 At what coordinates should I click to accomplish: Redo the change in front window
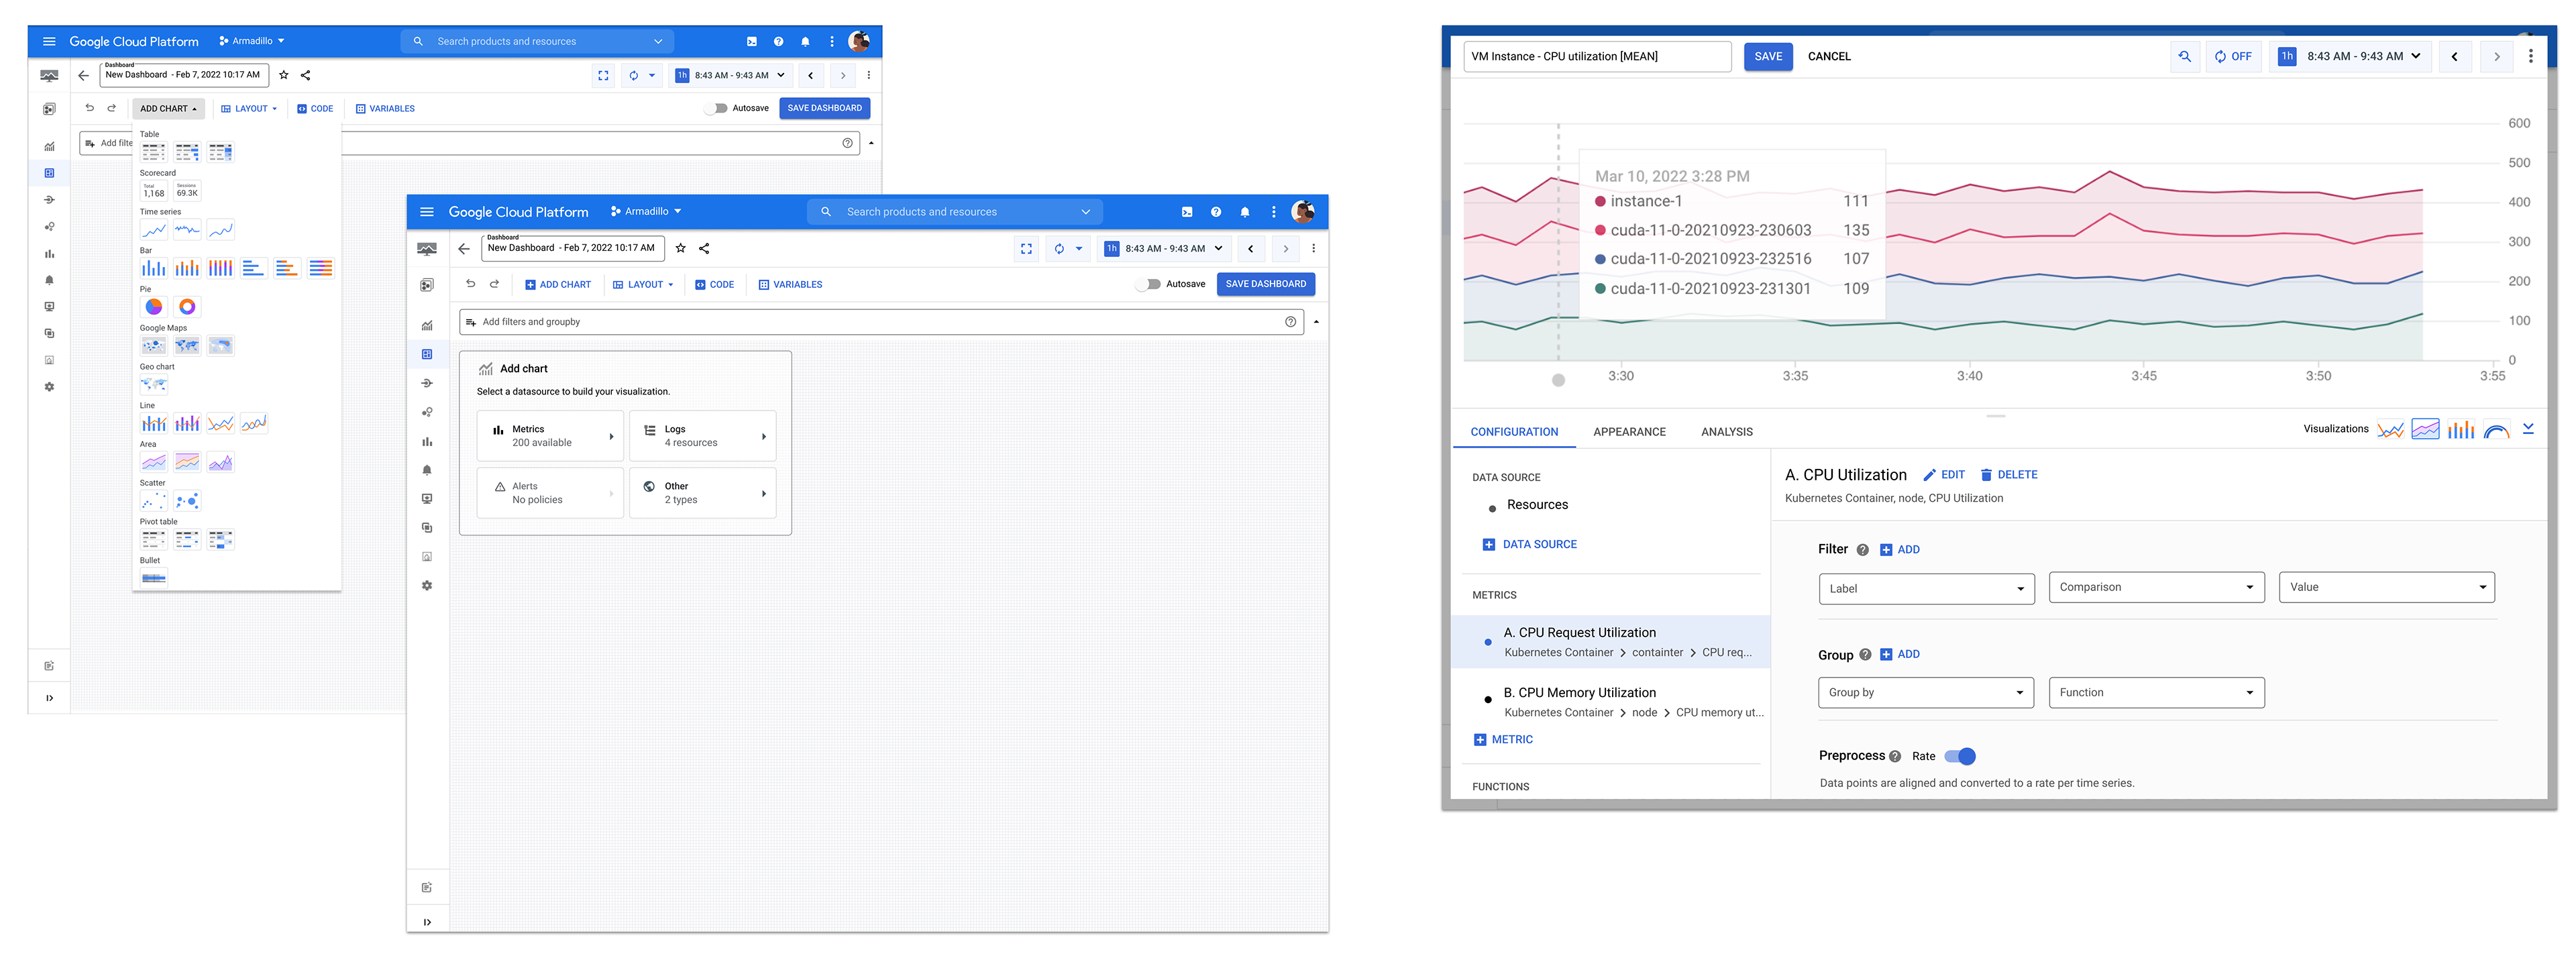click(494, 284)
